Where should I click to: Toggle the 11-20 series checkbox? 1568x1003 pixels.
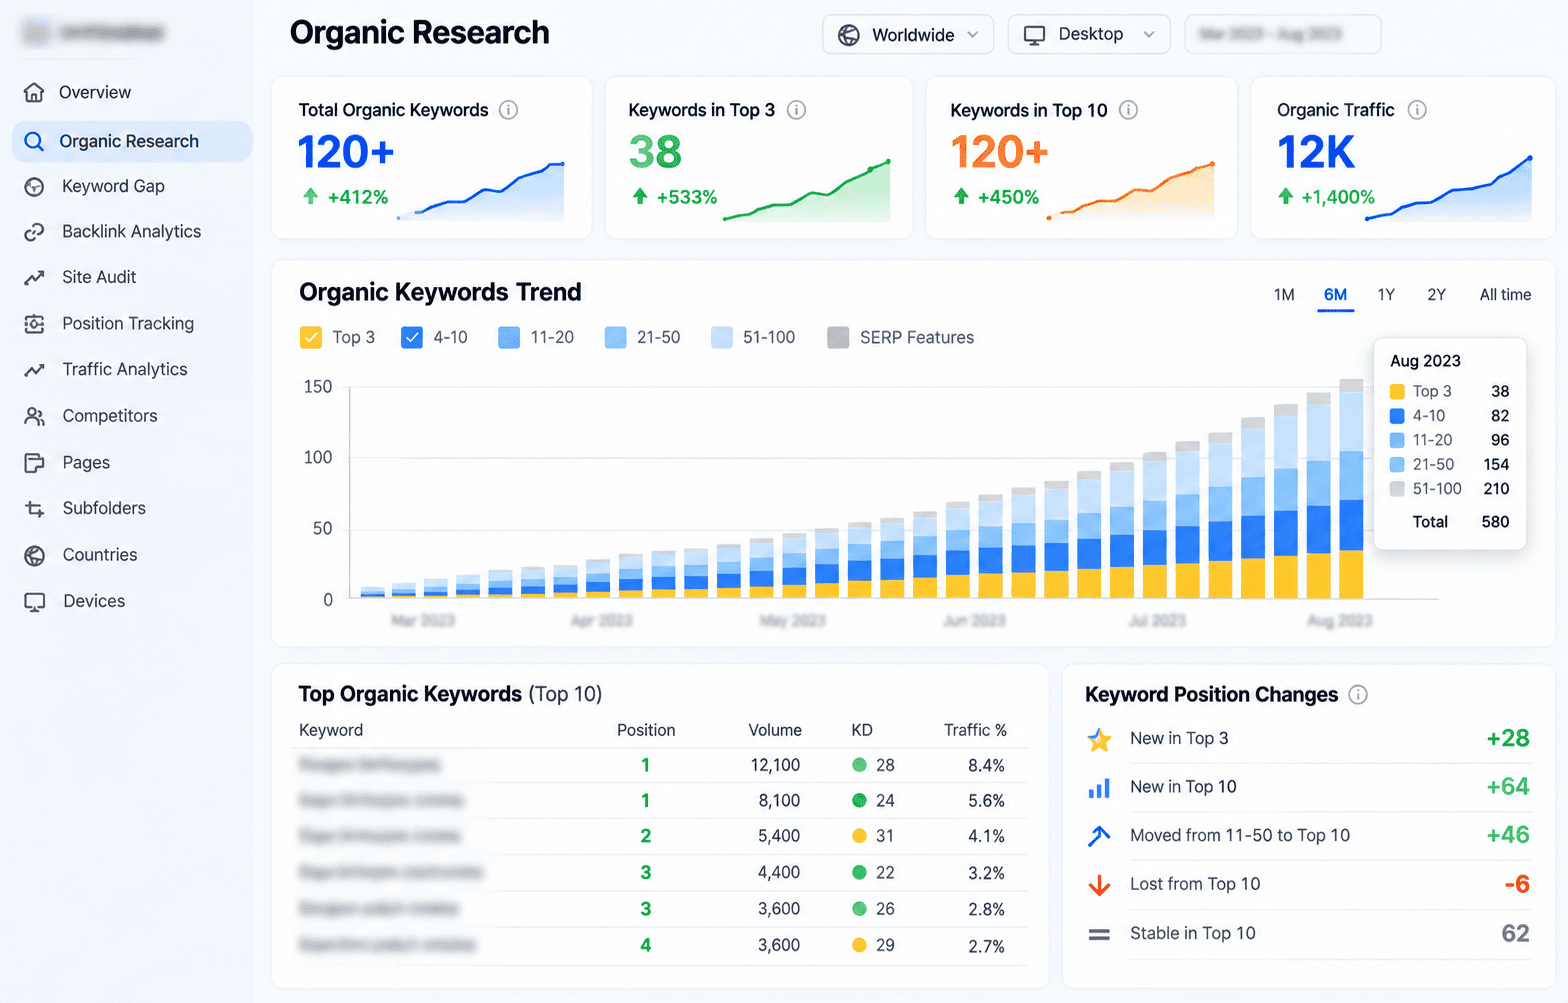pos(509,337)
